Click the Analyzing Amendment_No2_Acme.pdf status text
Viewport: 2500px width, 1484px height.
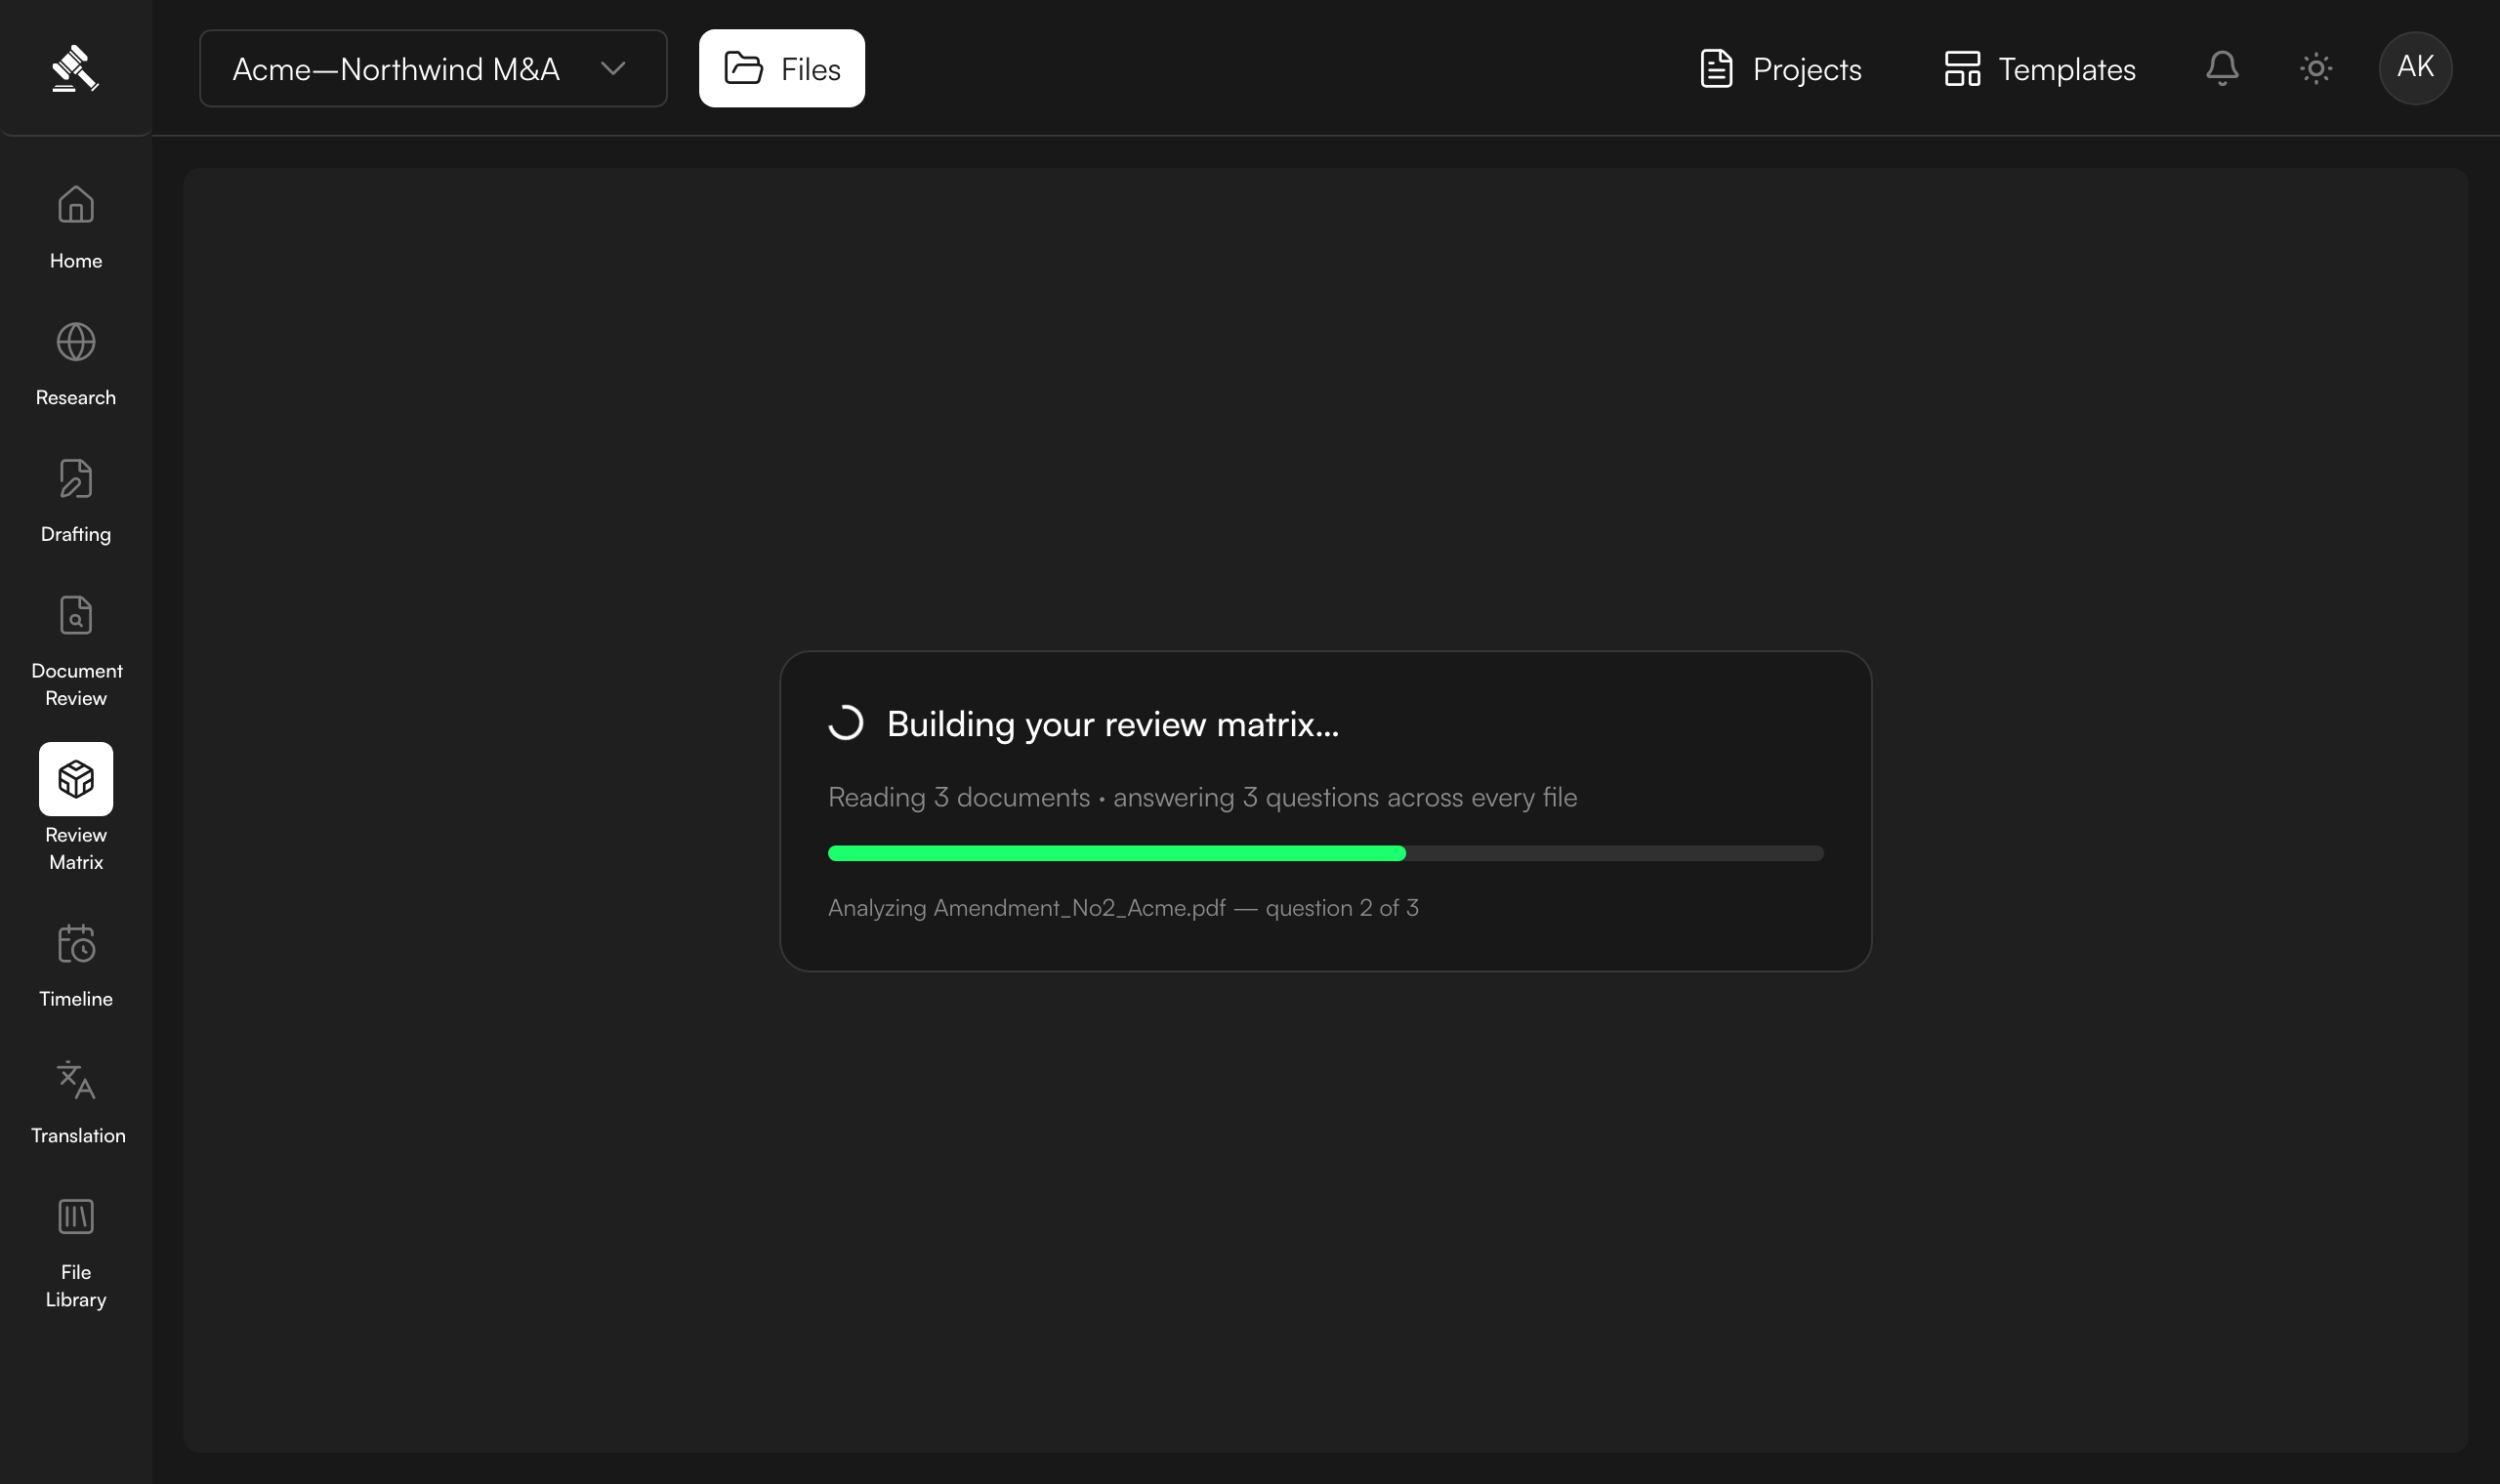coord(1123,908)
